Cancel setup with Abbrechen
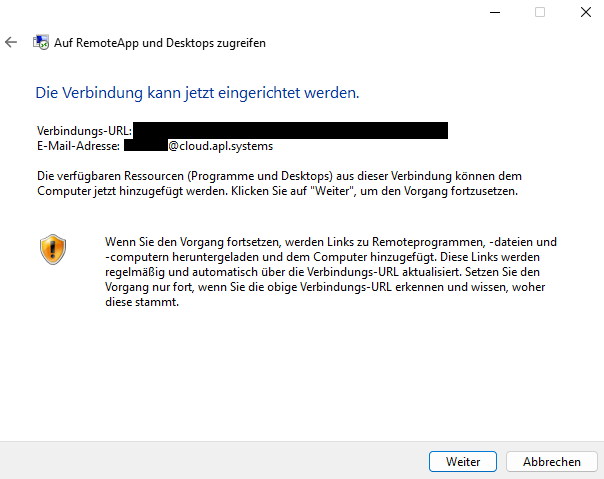 (551, 461)
